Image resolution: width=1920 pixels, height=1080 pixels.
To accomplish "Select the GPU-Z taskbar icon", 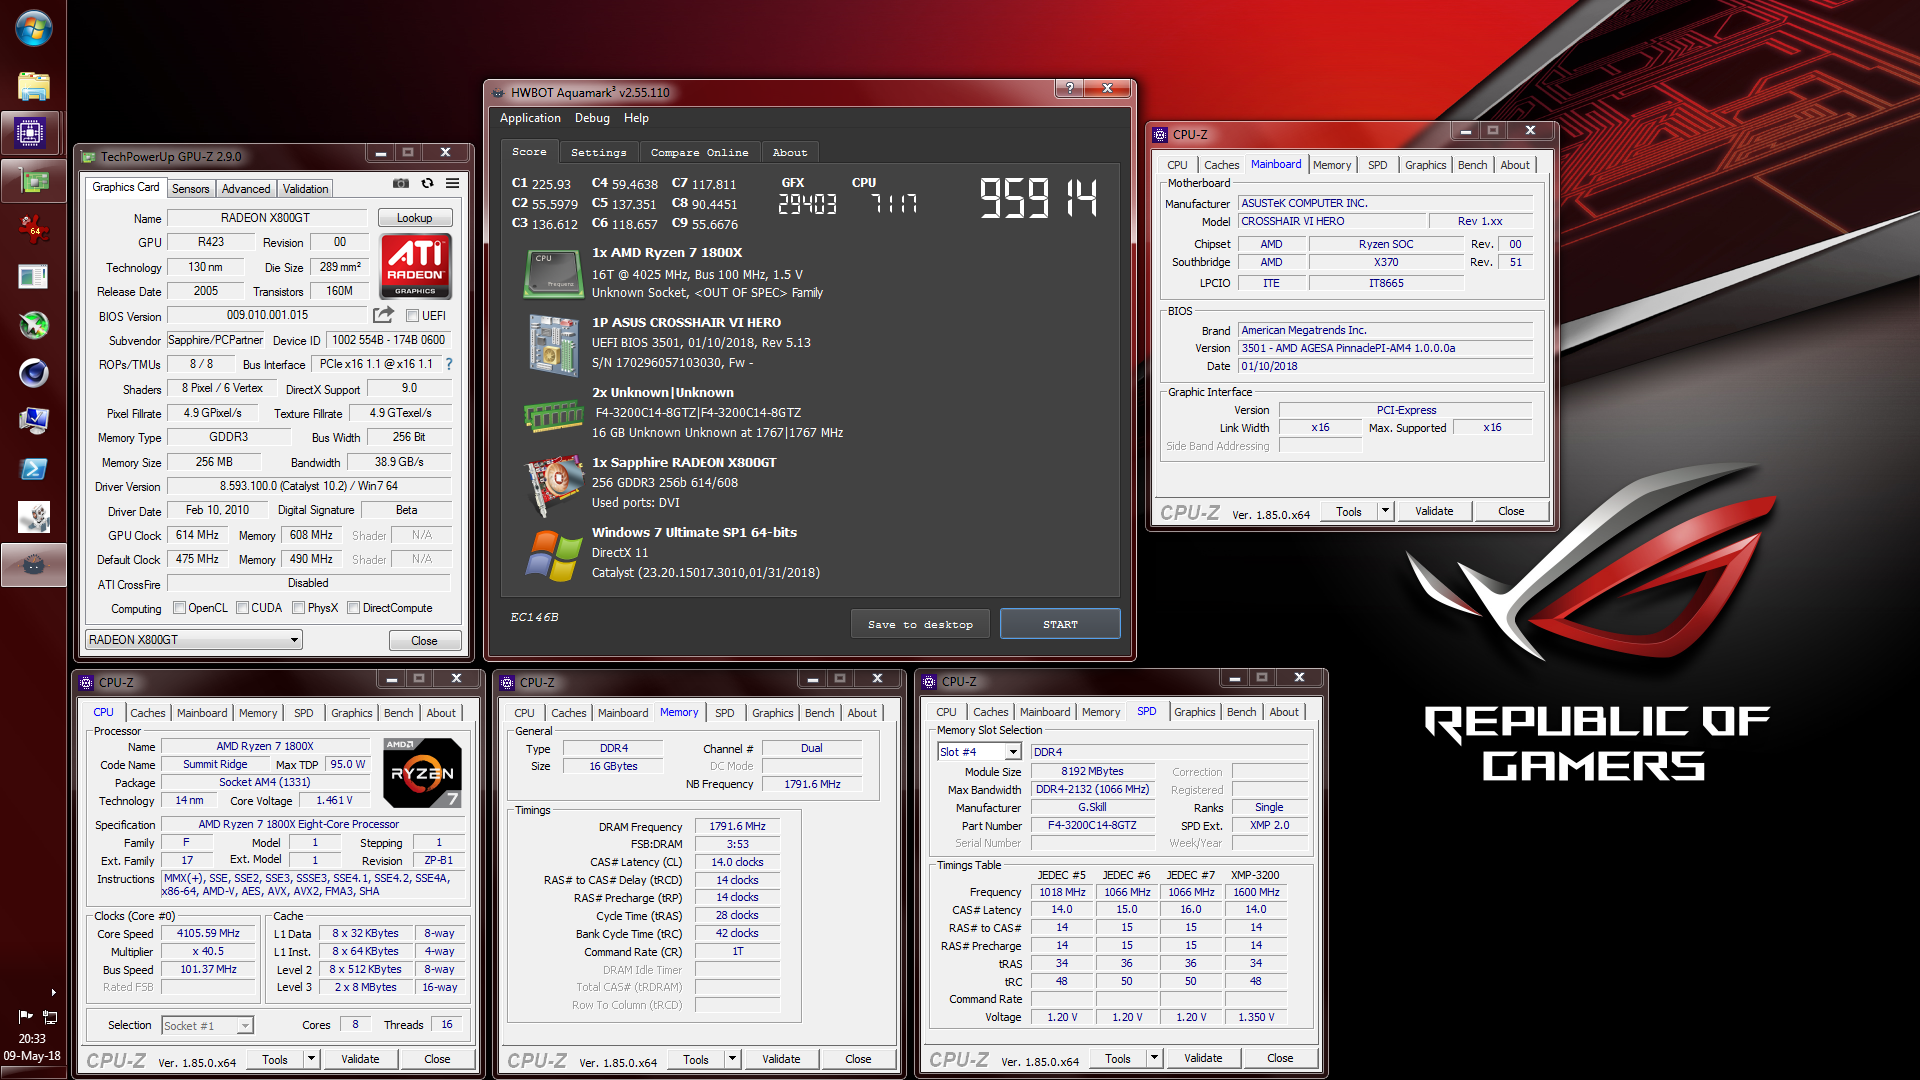I will point(33,181).
